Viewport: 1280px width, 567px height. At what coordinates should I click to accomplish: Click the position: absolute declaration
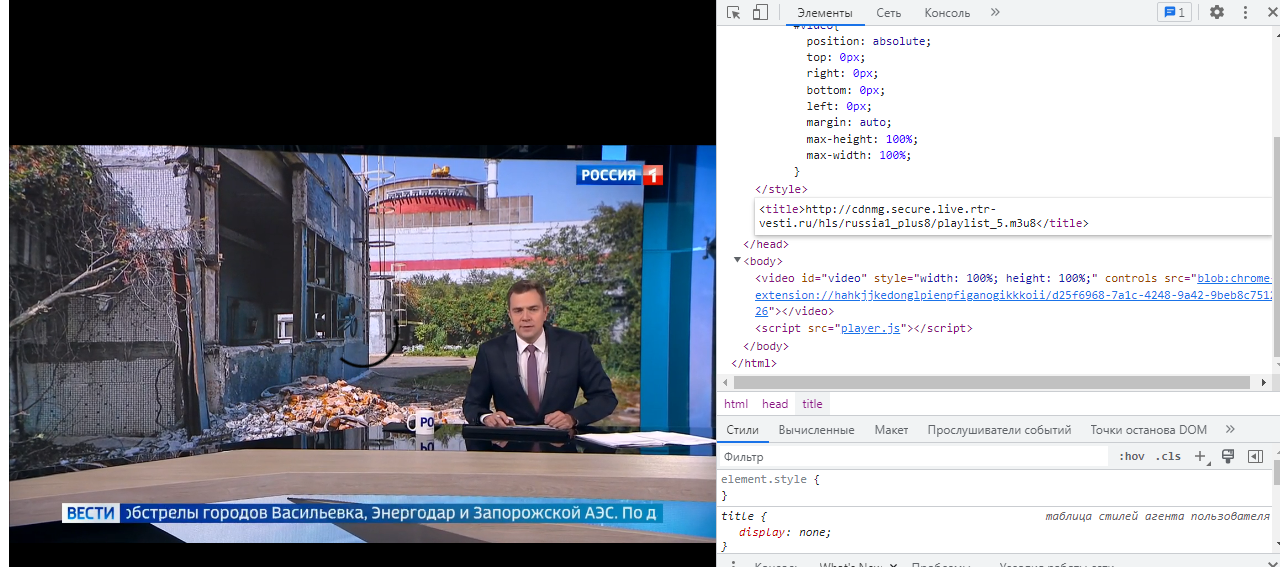click(868, 41)
